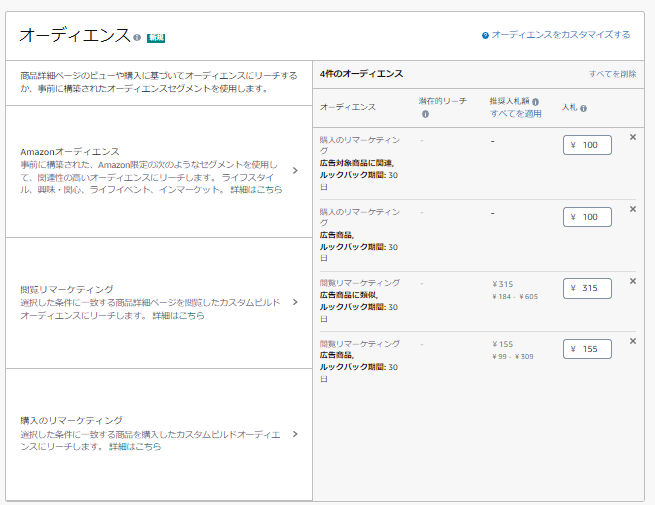Click the suggested bid ¥315 value
655x505 pixels.
pyautogui.click(x=503, y=284)
